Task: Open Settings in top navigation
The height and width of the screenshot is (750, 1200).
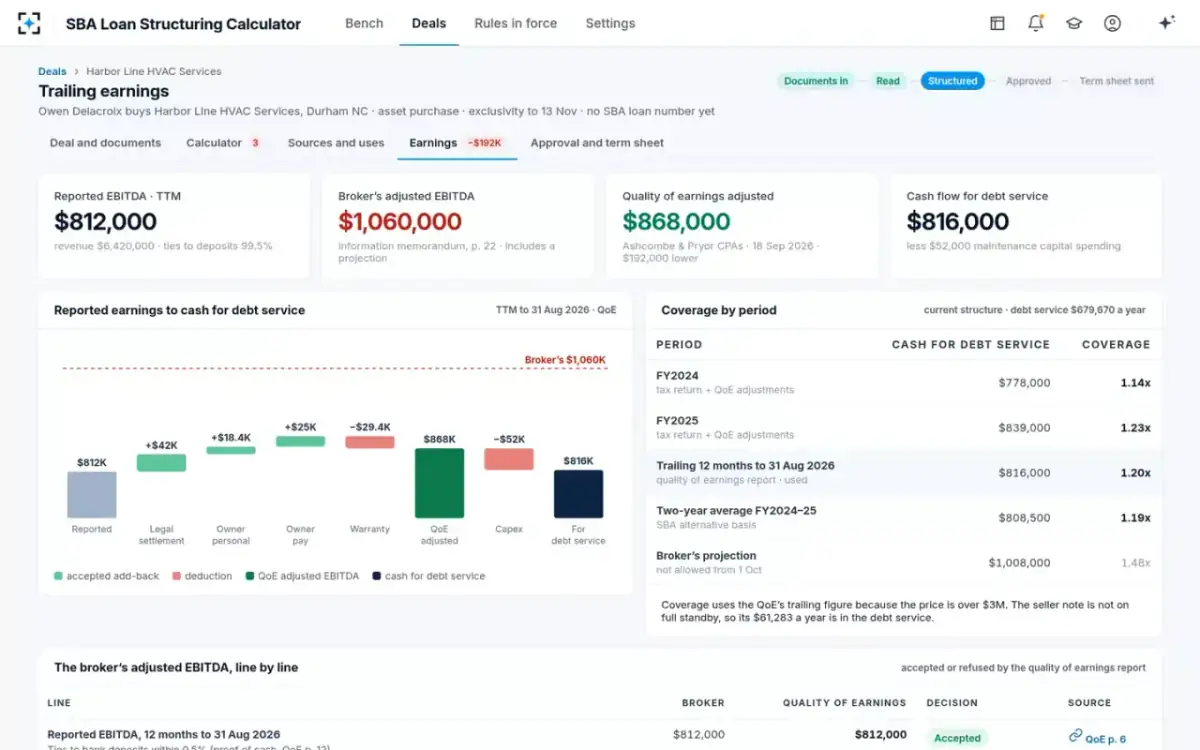Action: [610, 23]
